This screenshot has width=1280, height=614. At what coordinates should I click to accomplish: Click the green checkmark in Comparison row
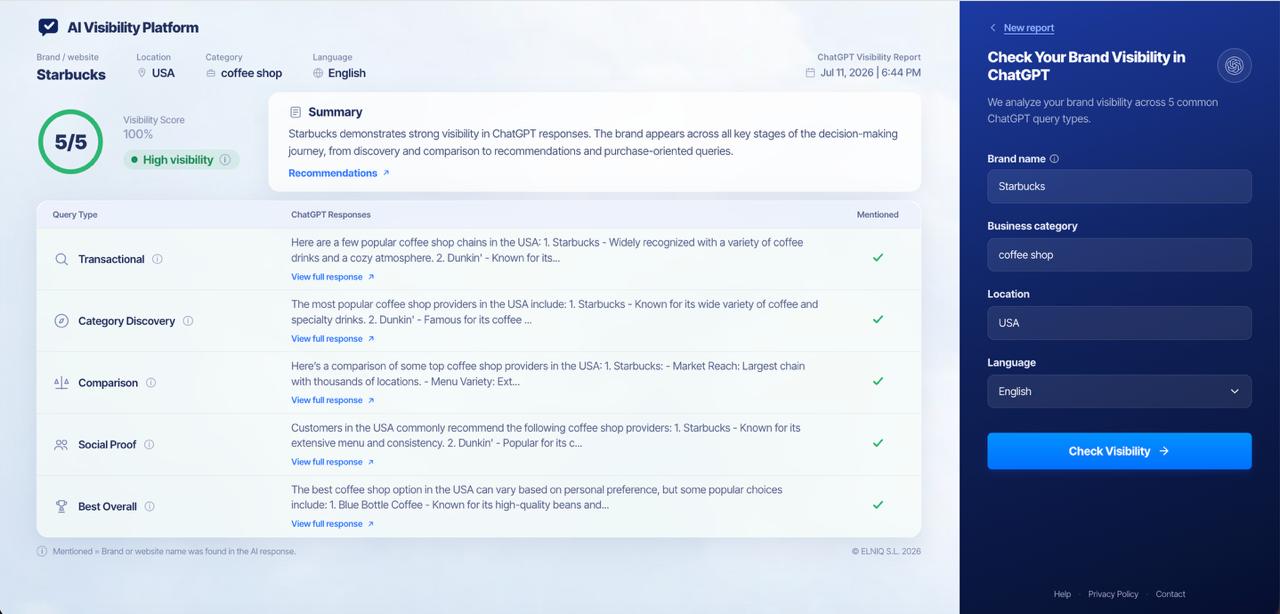[x=878, y=381]
